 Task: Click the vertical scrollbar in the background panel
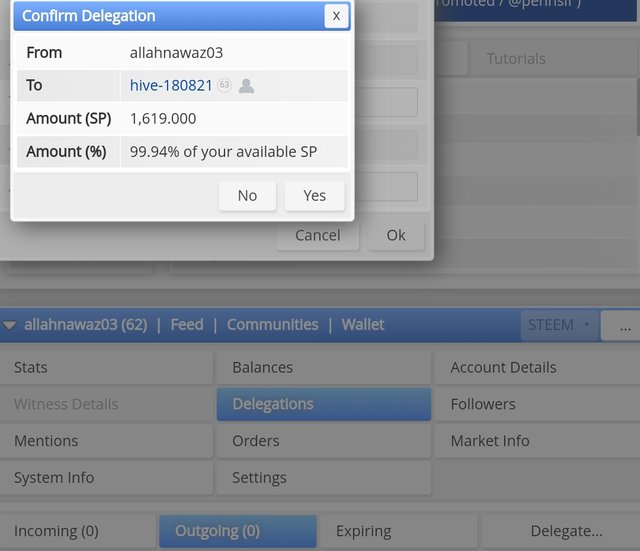click(638, 106)
